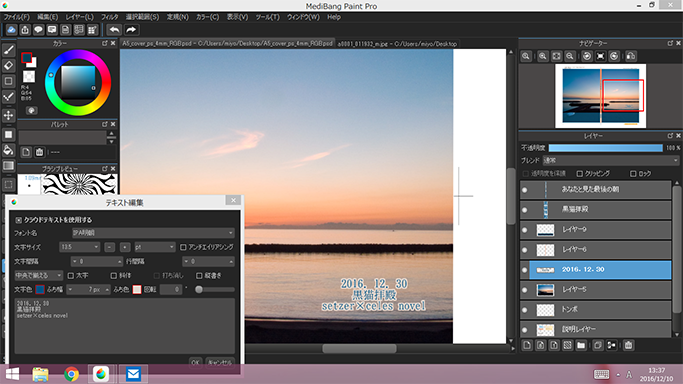This screenshot has height=384, width=683.
Task: Enable the anti-aliasing checkbox
Action: [183, 247]
